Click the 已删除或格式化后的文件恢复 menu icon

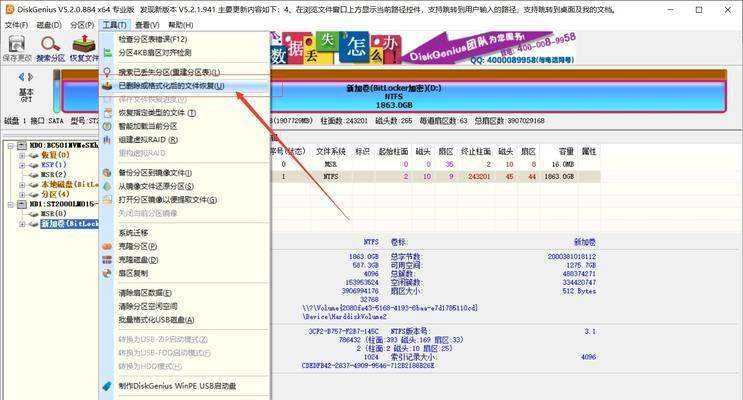coord(108,86)
